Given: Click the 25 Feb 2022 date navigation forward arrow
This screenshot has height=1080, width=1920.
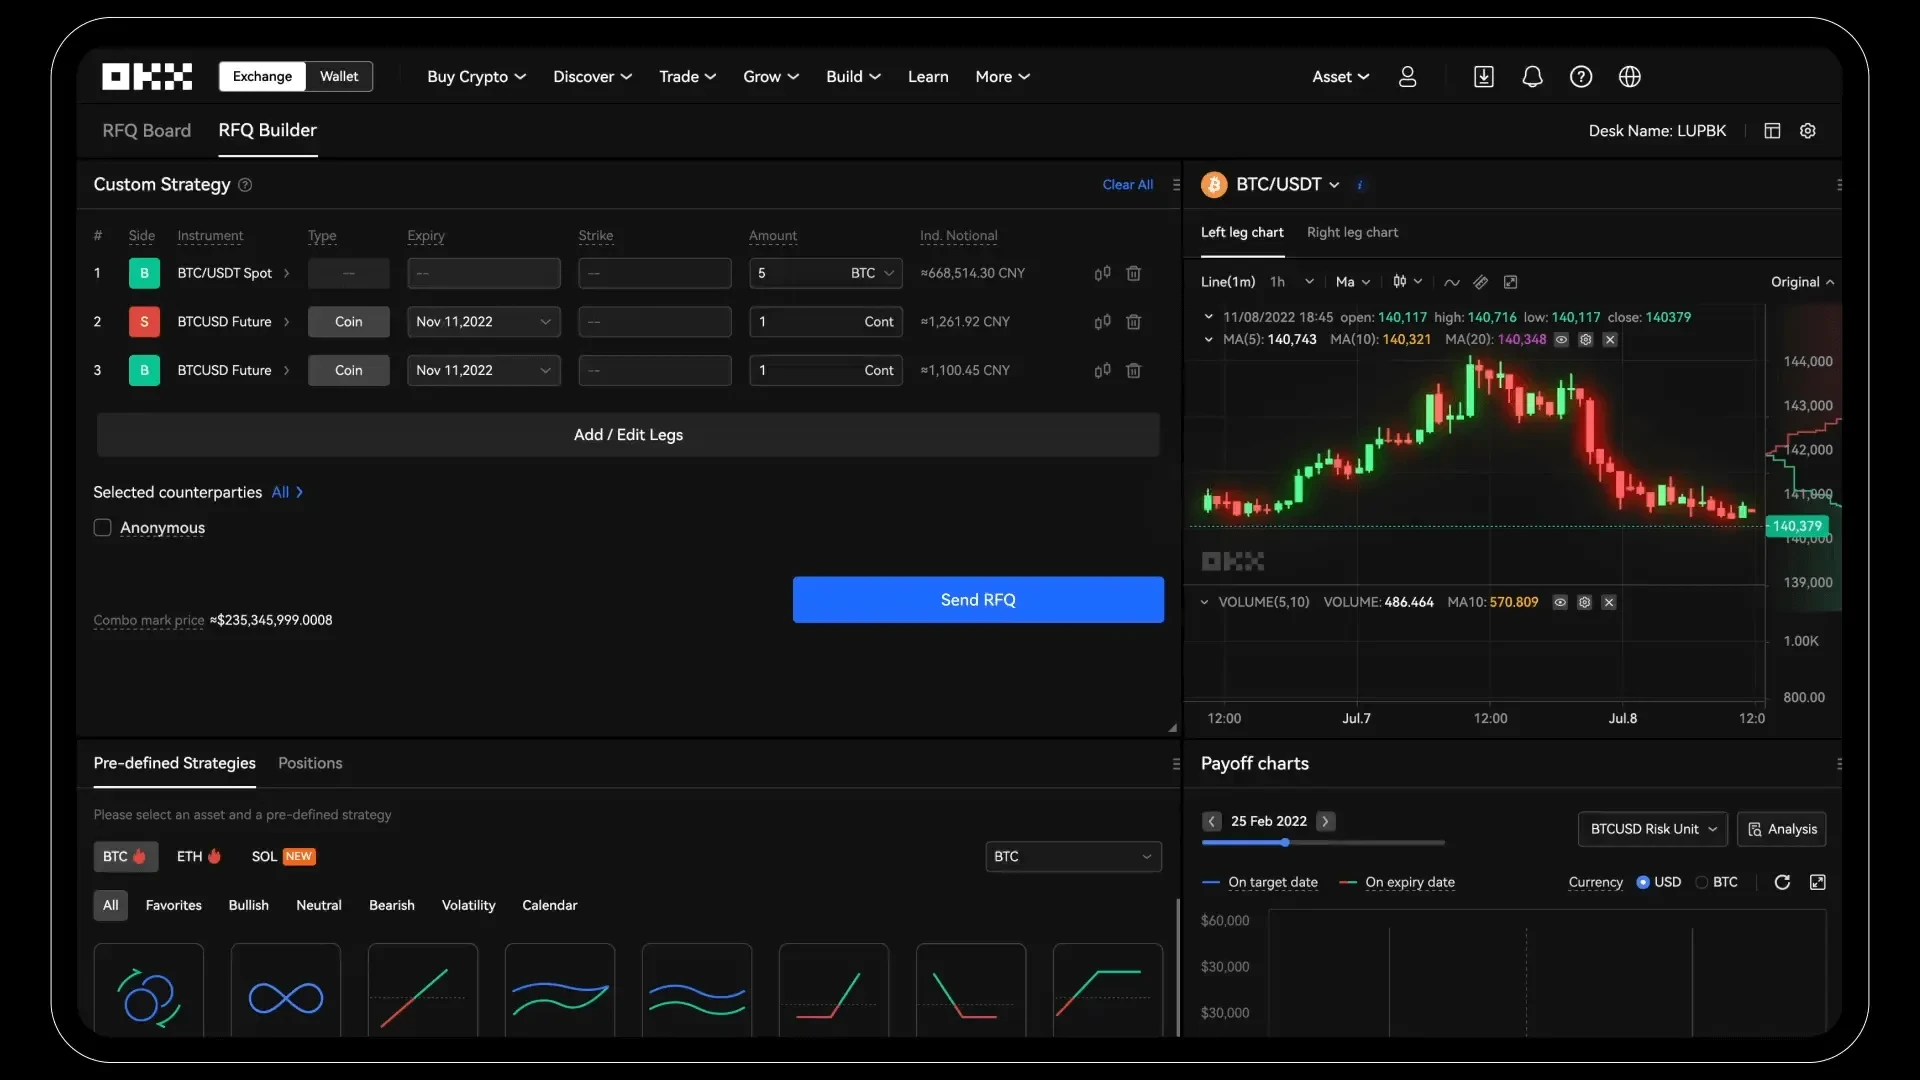Looking at the screenshot, I should (x=1323, y=820).
